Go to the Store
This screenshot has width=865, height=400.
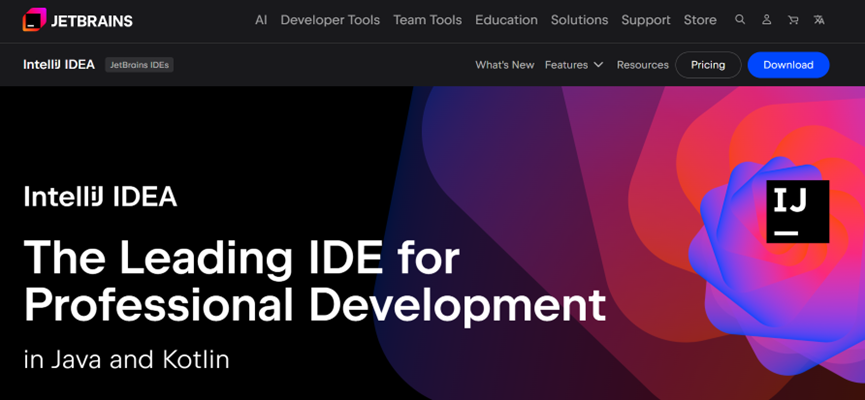[x=700, y=20]
